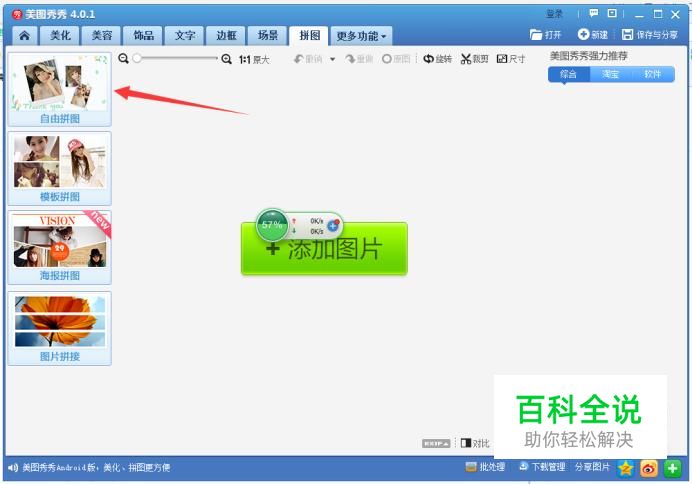Click the 旋转 rotate tool
Viewport: 692px width, 484px height.
(437, 59)
